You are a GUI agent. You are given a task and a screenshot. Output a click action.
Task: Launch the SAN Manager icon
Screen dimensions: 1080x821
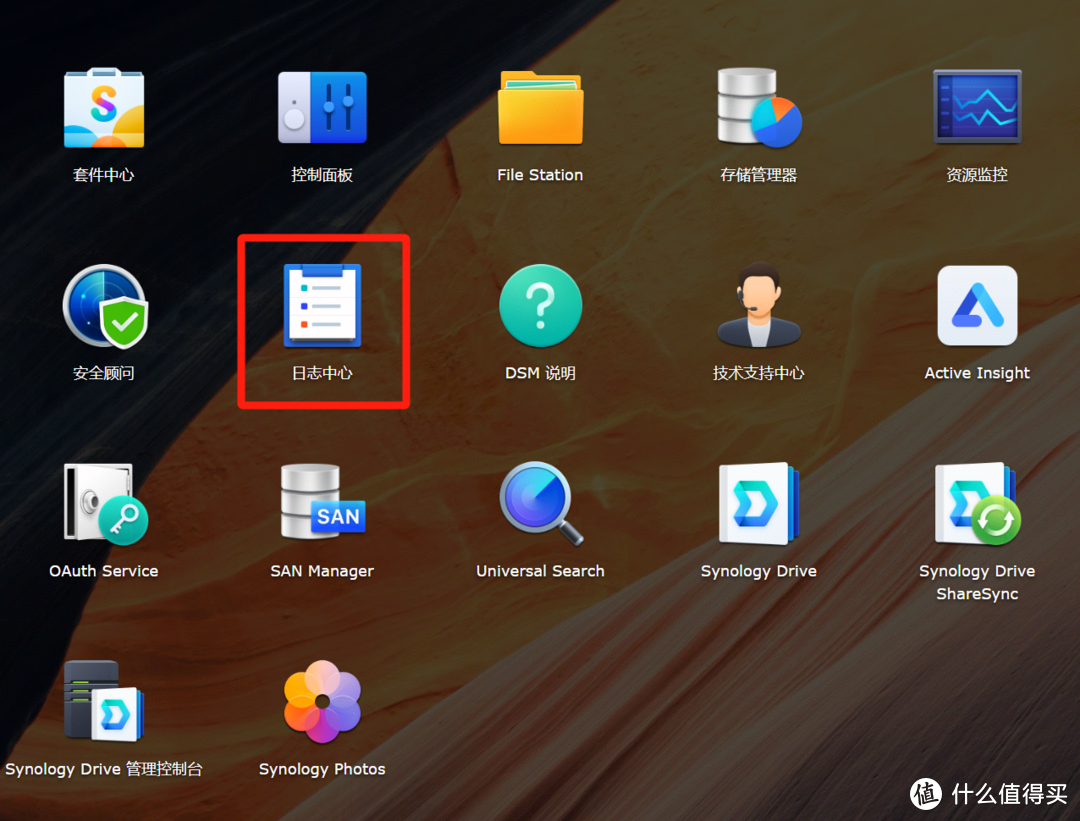click(322, 501)
